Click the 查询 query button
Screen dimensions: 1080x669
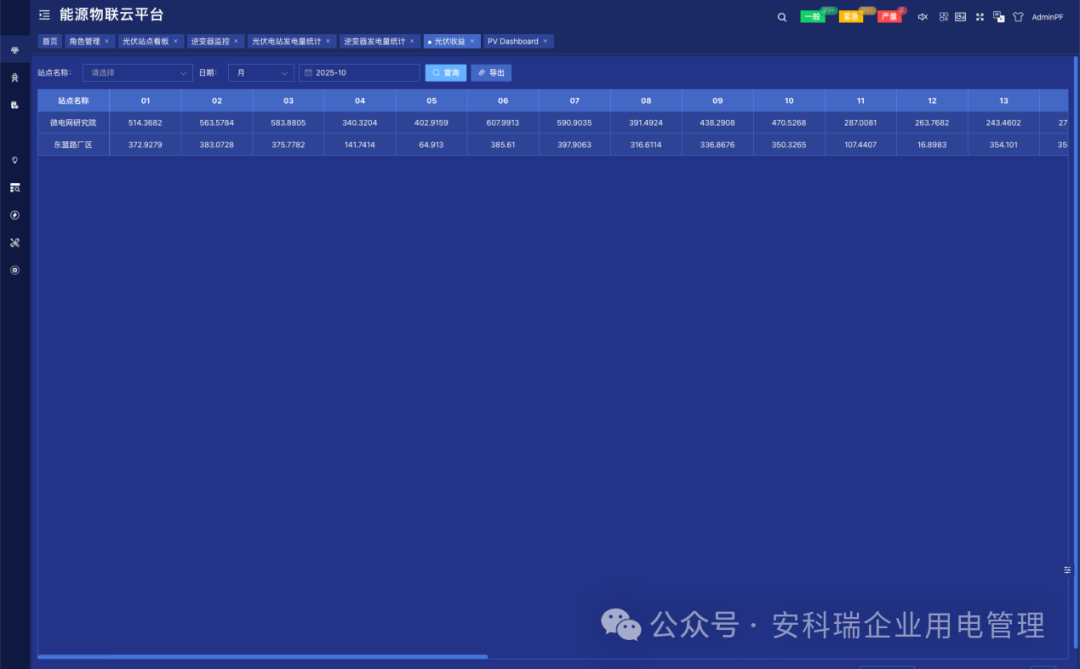tap(446, 73)
